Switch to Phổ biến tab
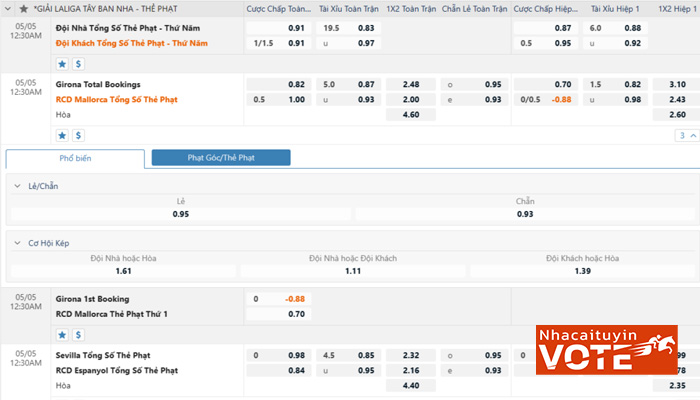700x400 pixels. (x=75, y=158)
